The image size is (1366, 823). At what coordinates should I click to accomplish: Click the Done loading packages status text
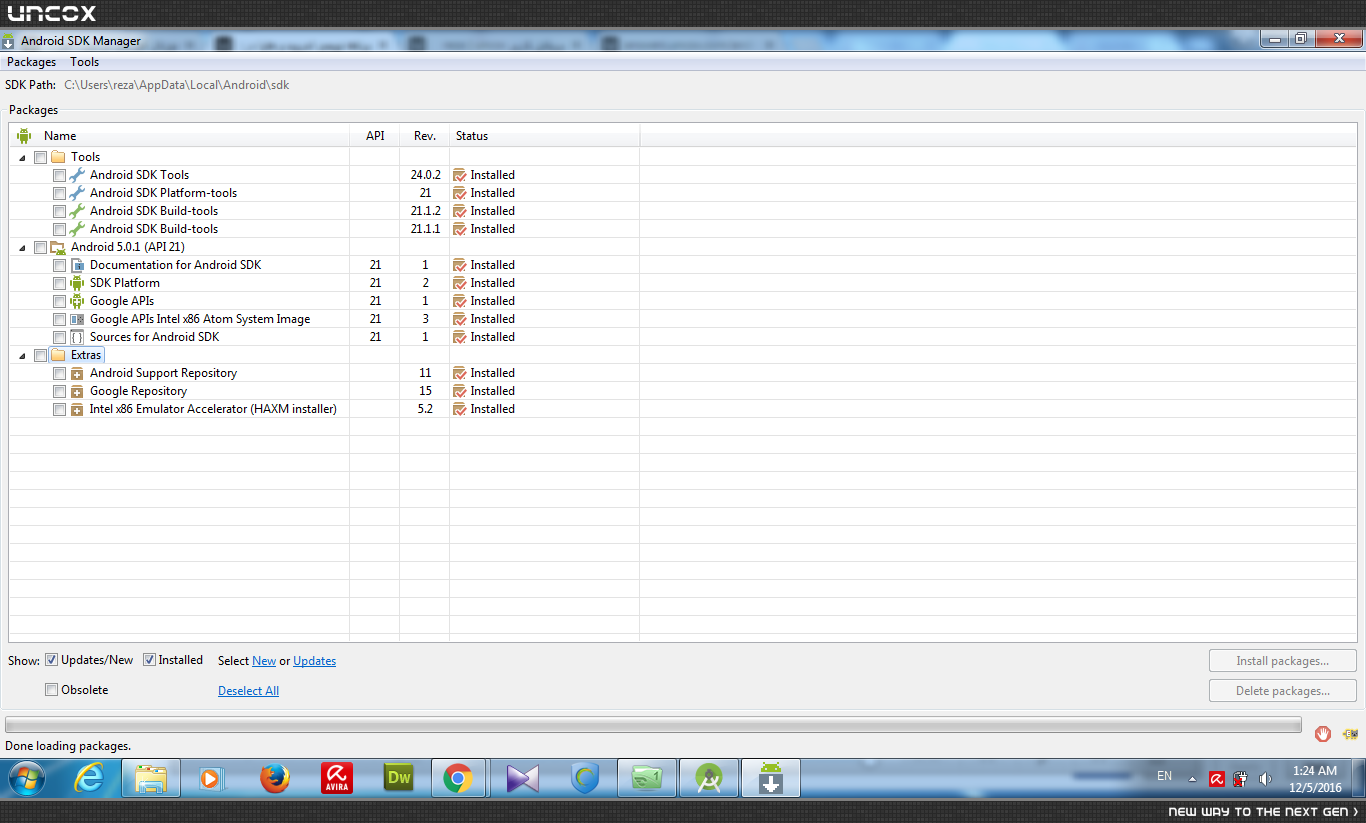coord(68,746)
